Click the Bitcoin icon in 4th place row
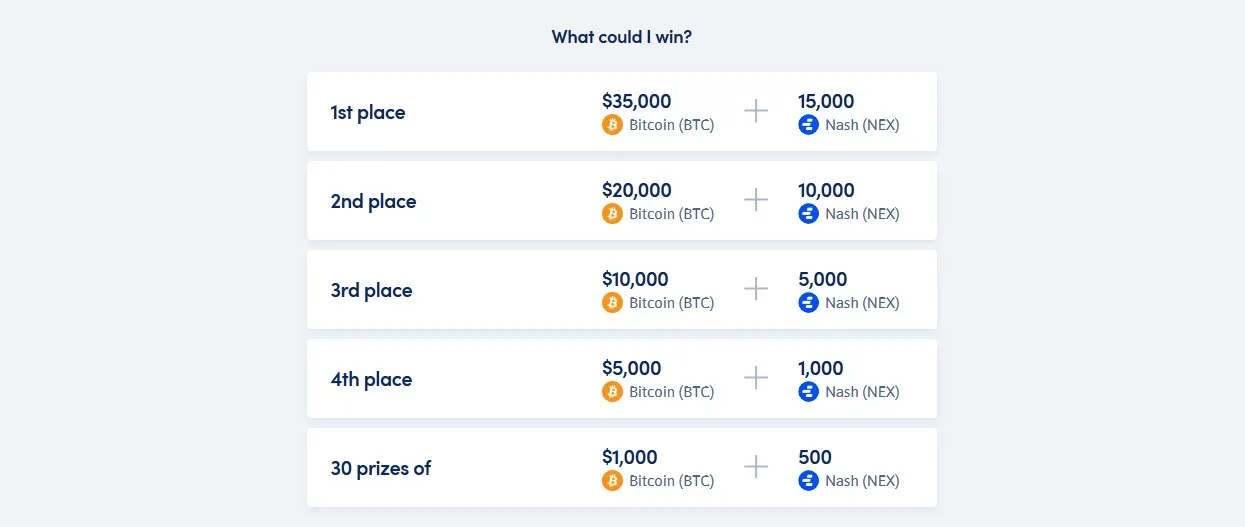The width and height of the screenshot is (1245, 527). click(612, 392)
